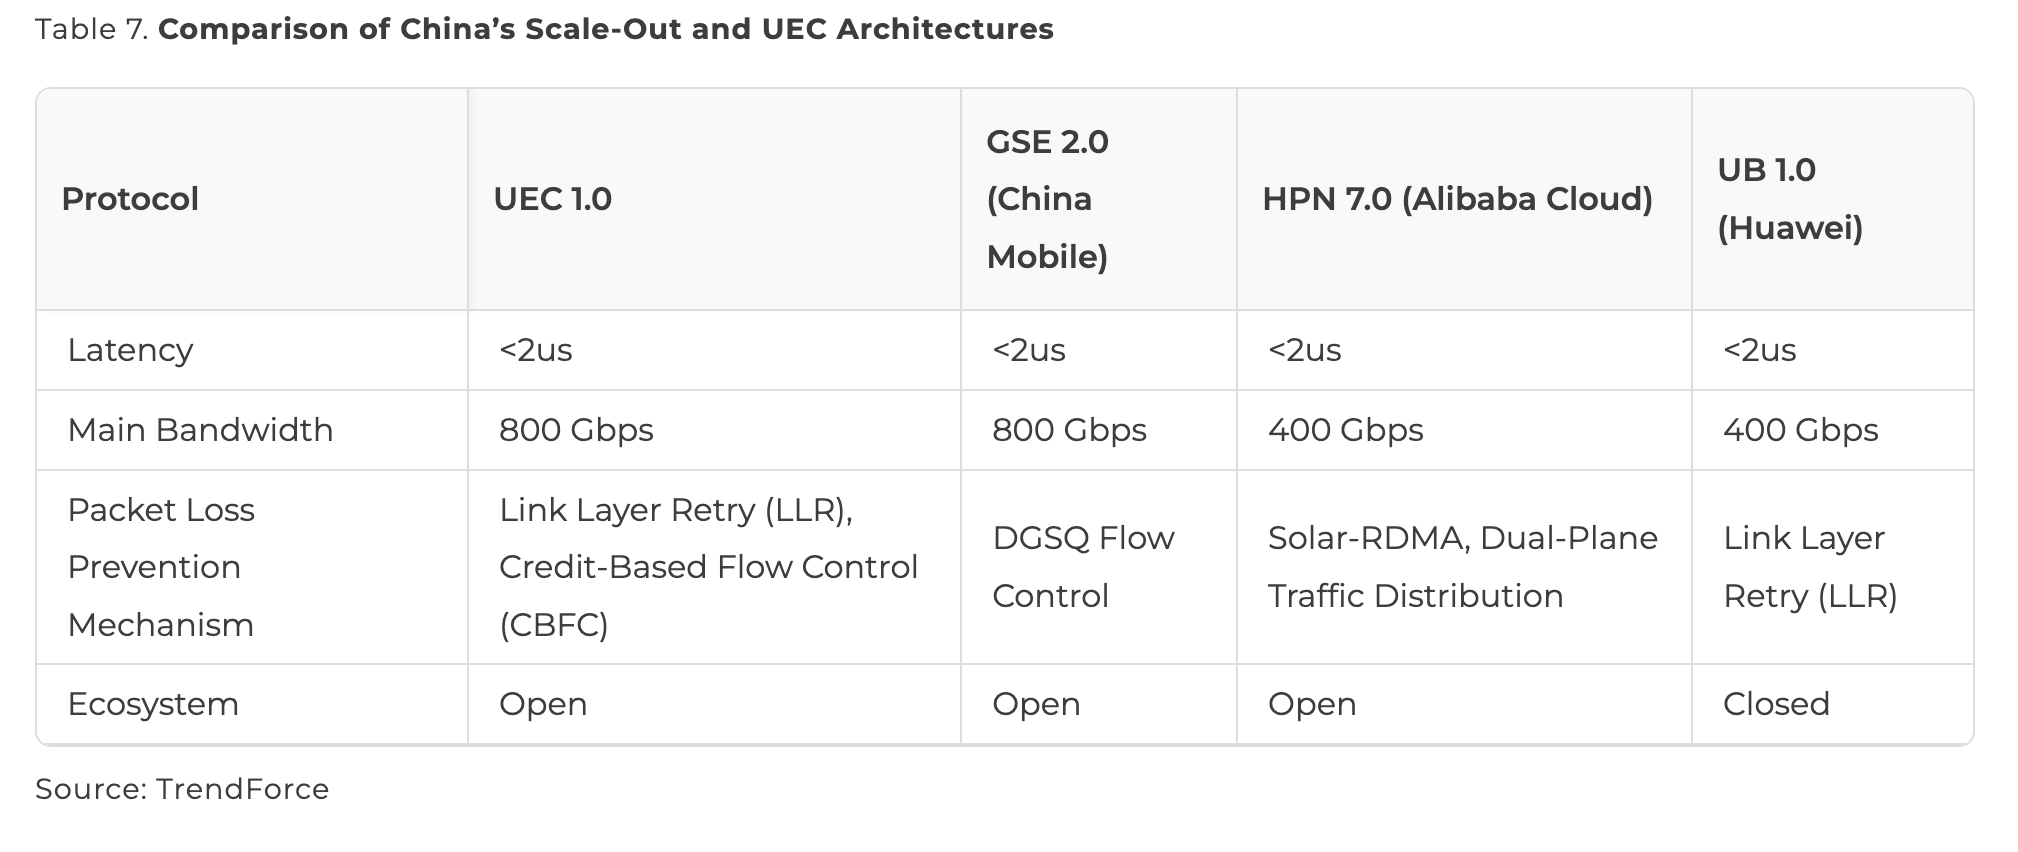The image size is (2018, 852).
Task: Click the UB 1.0 (Huawei) column header
Action: (1789, 199)
